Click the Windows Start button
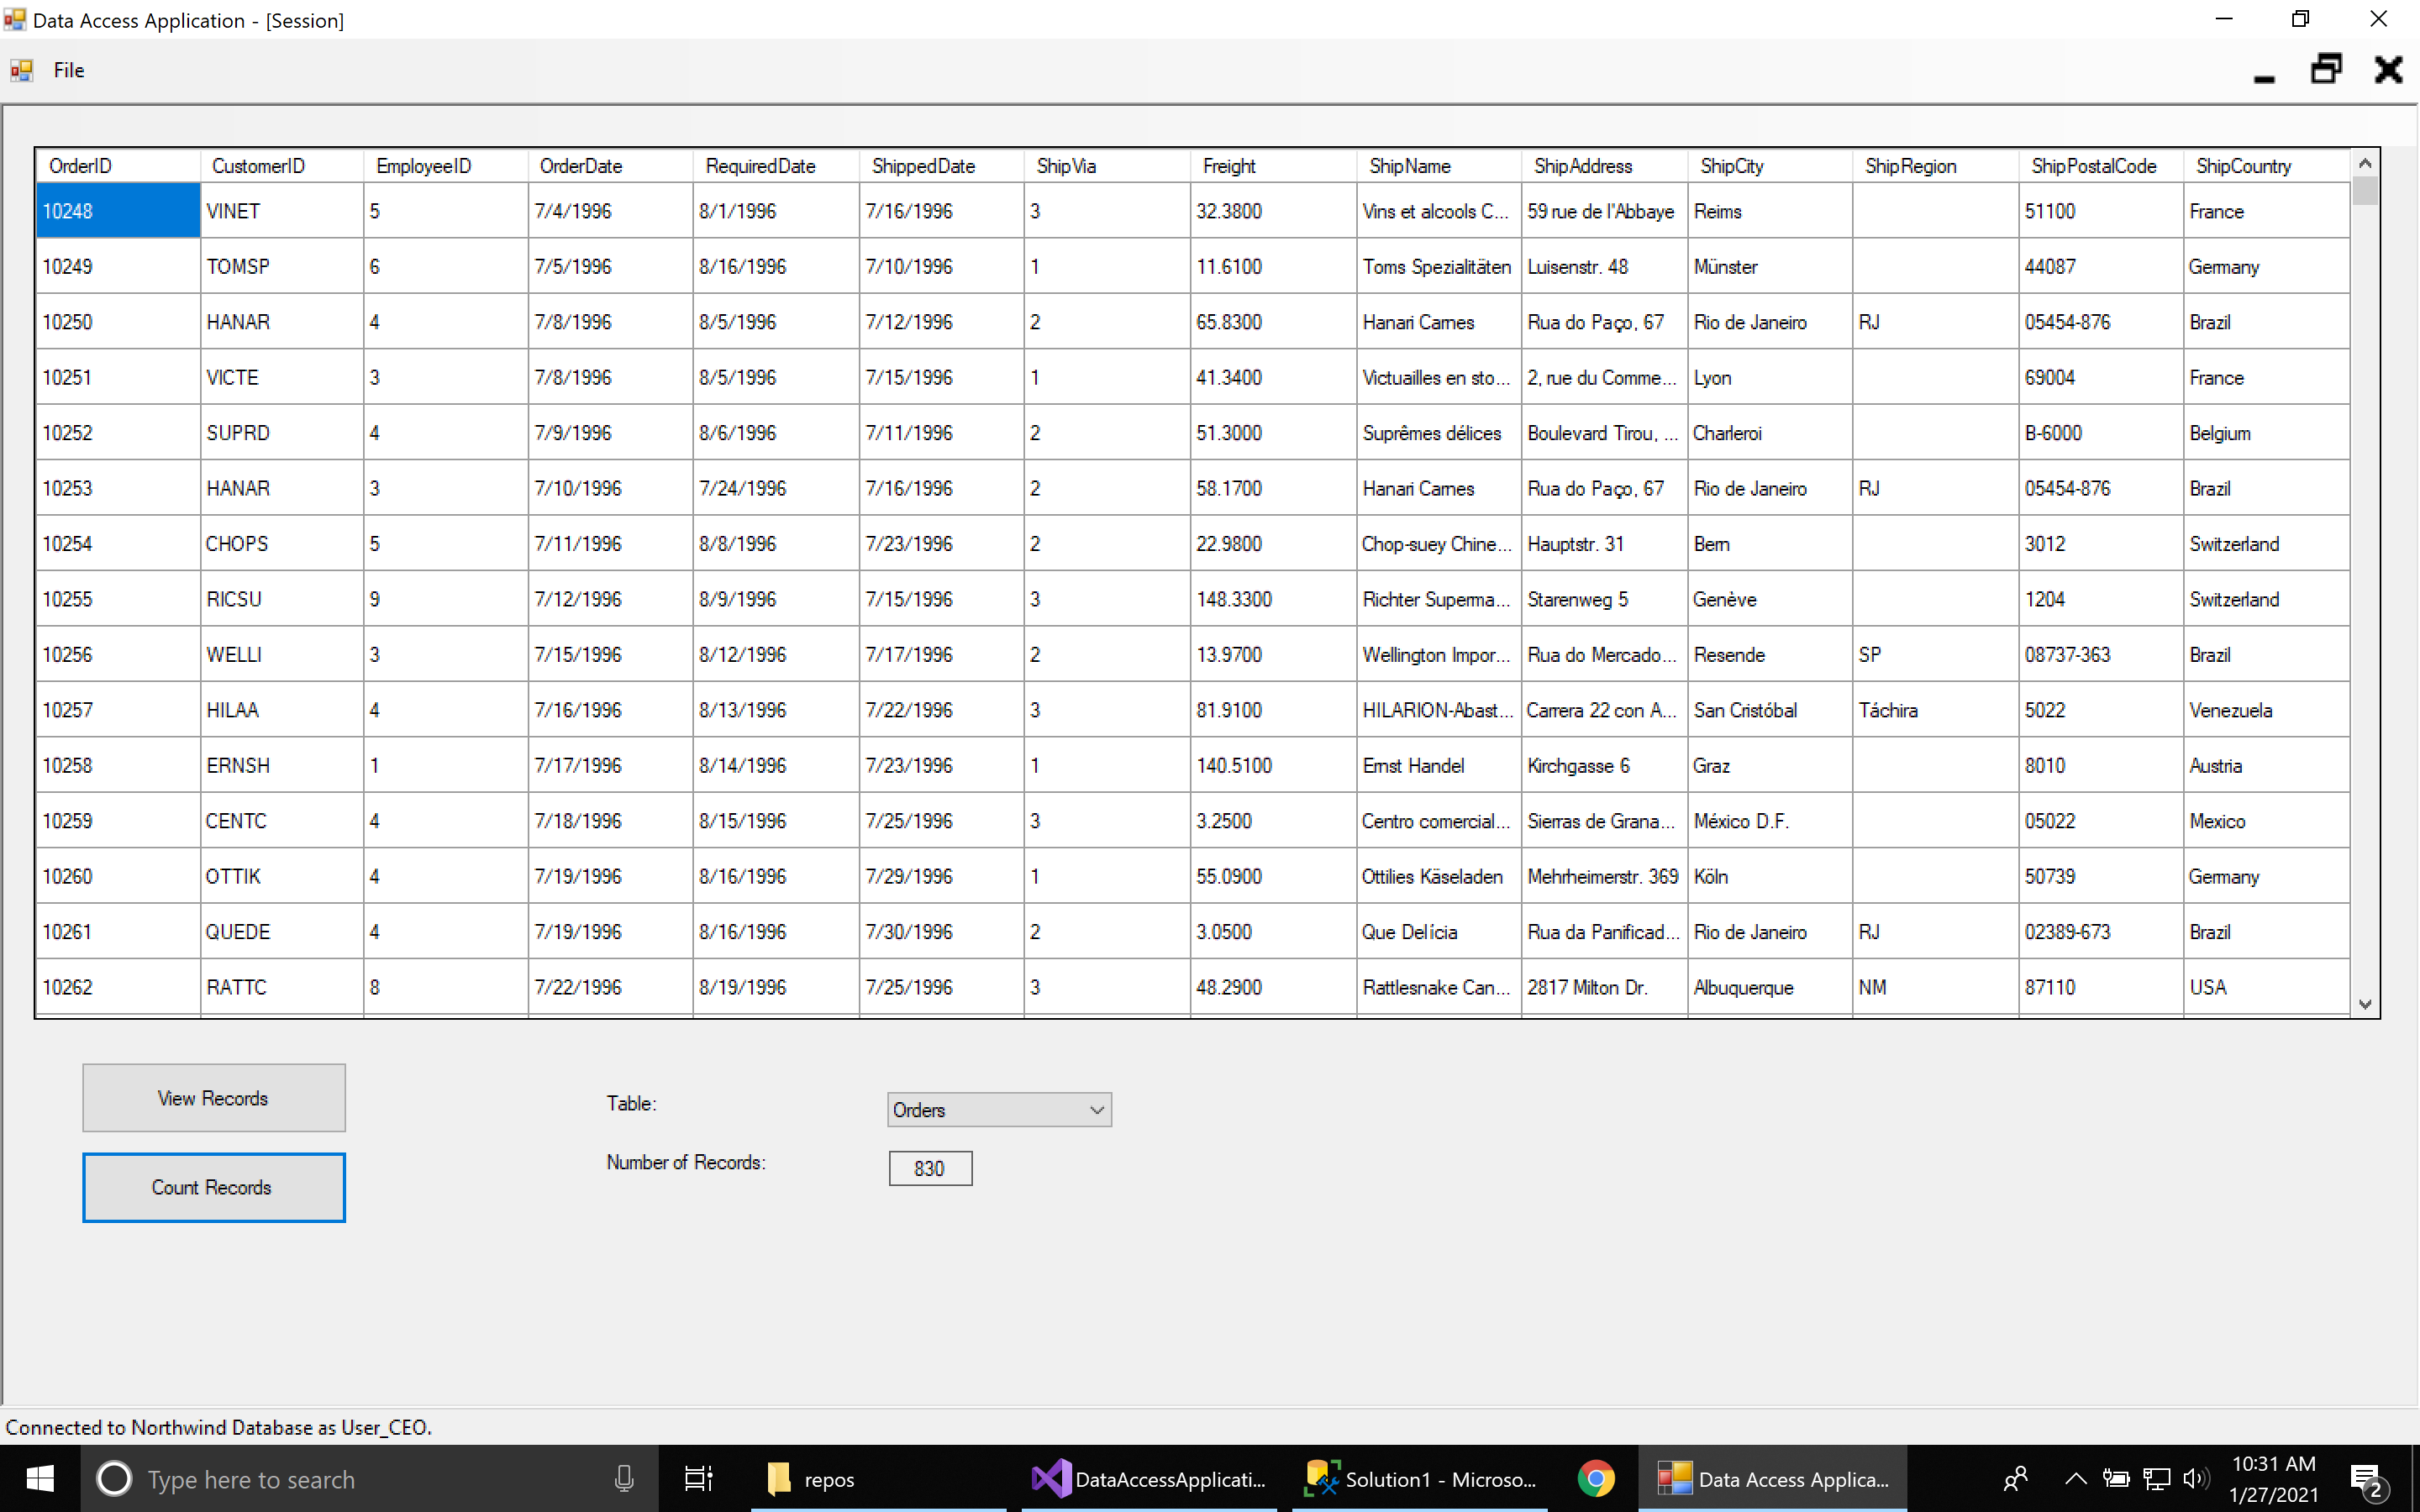The image size is (2420, 1512). click(x=40, y=1478)
